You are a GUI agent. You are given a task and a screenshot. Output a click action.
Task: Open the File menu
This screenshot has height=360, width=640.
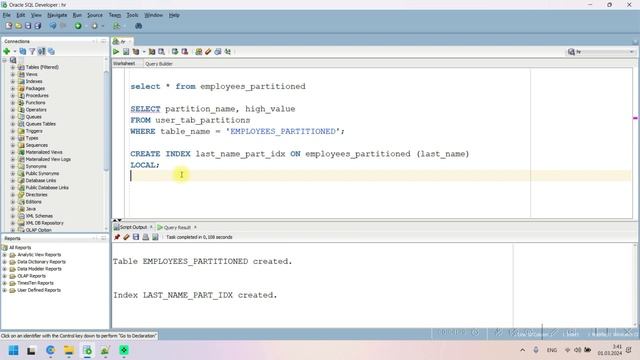point(7,15)
